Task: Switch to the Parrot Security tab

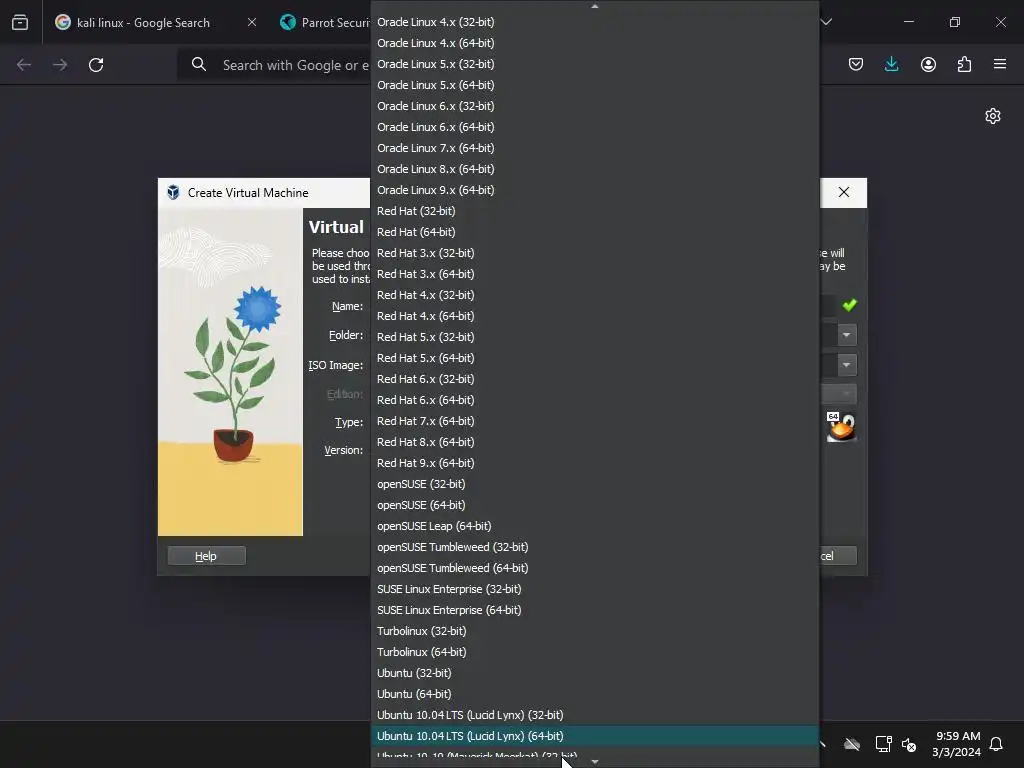Action: 325,22
